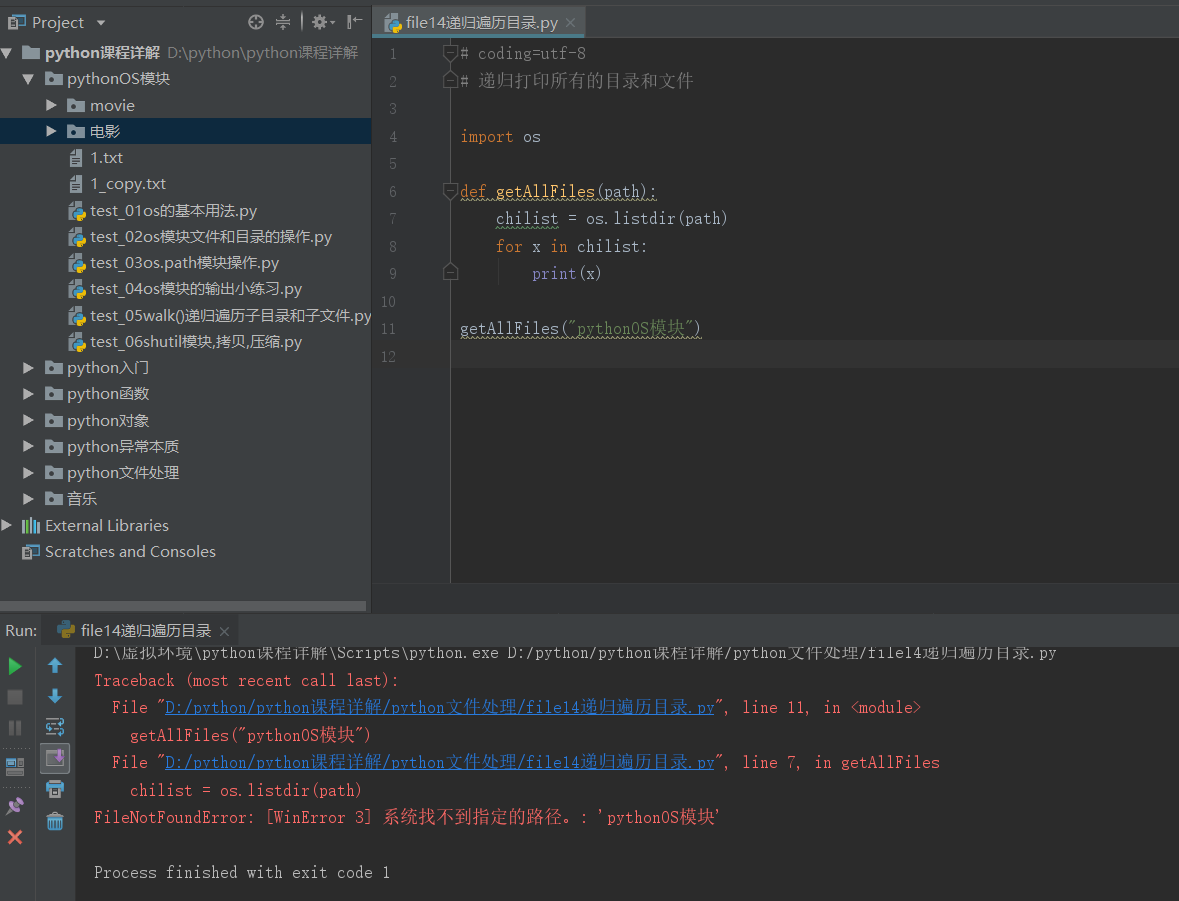Click on 'import os' code line
This screenshot has width=1179, height=901.
[500, 137]
